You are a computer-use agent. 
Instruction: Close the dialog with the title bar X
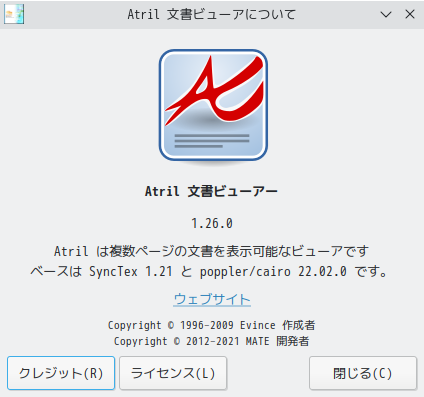[x=410, y=14]
